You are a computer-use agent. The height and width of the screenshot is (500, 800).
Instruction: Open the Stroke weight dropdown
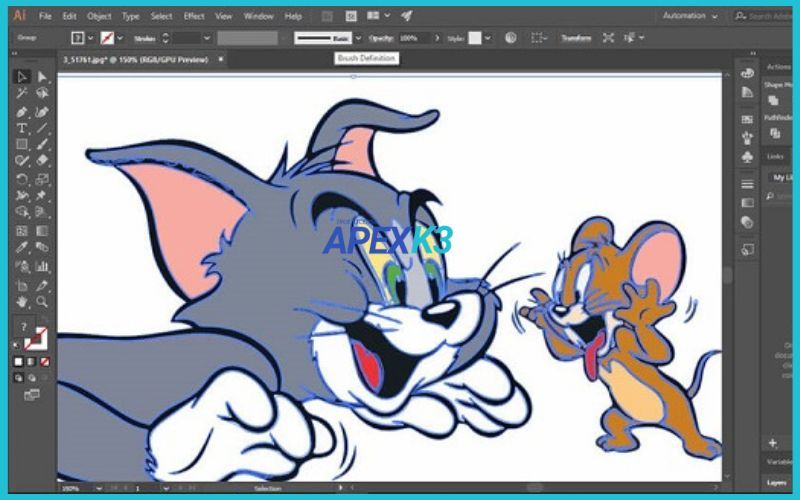coord(207,38)
